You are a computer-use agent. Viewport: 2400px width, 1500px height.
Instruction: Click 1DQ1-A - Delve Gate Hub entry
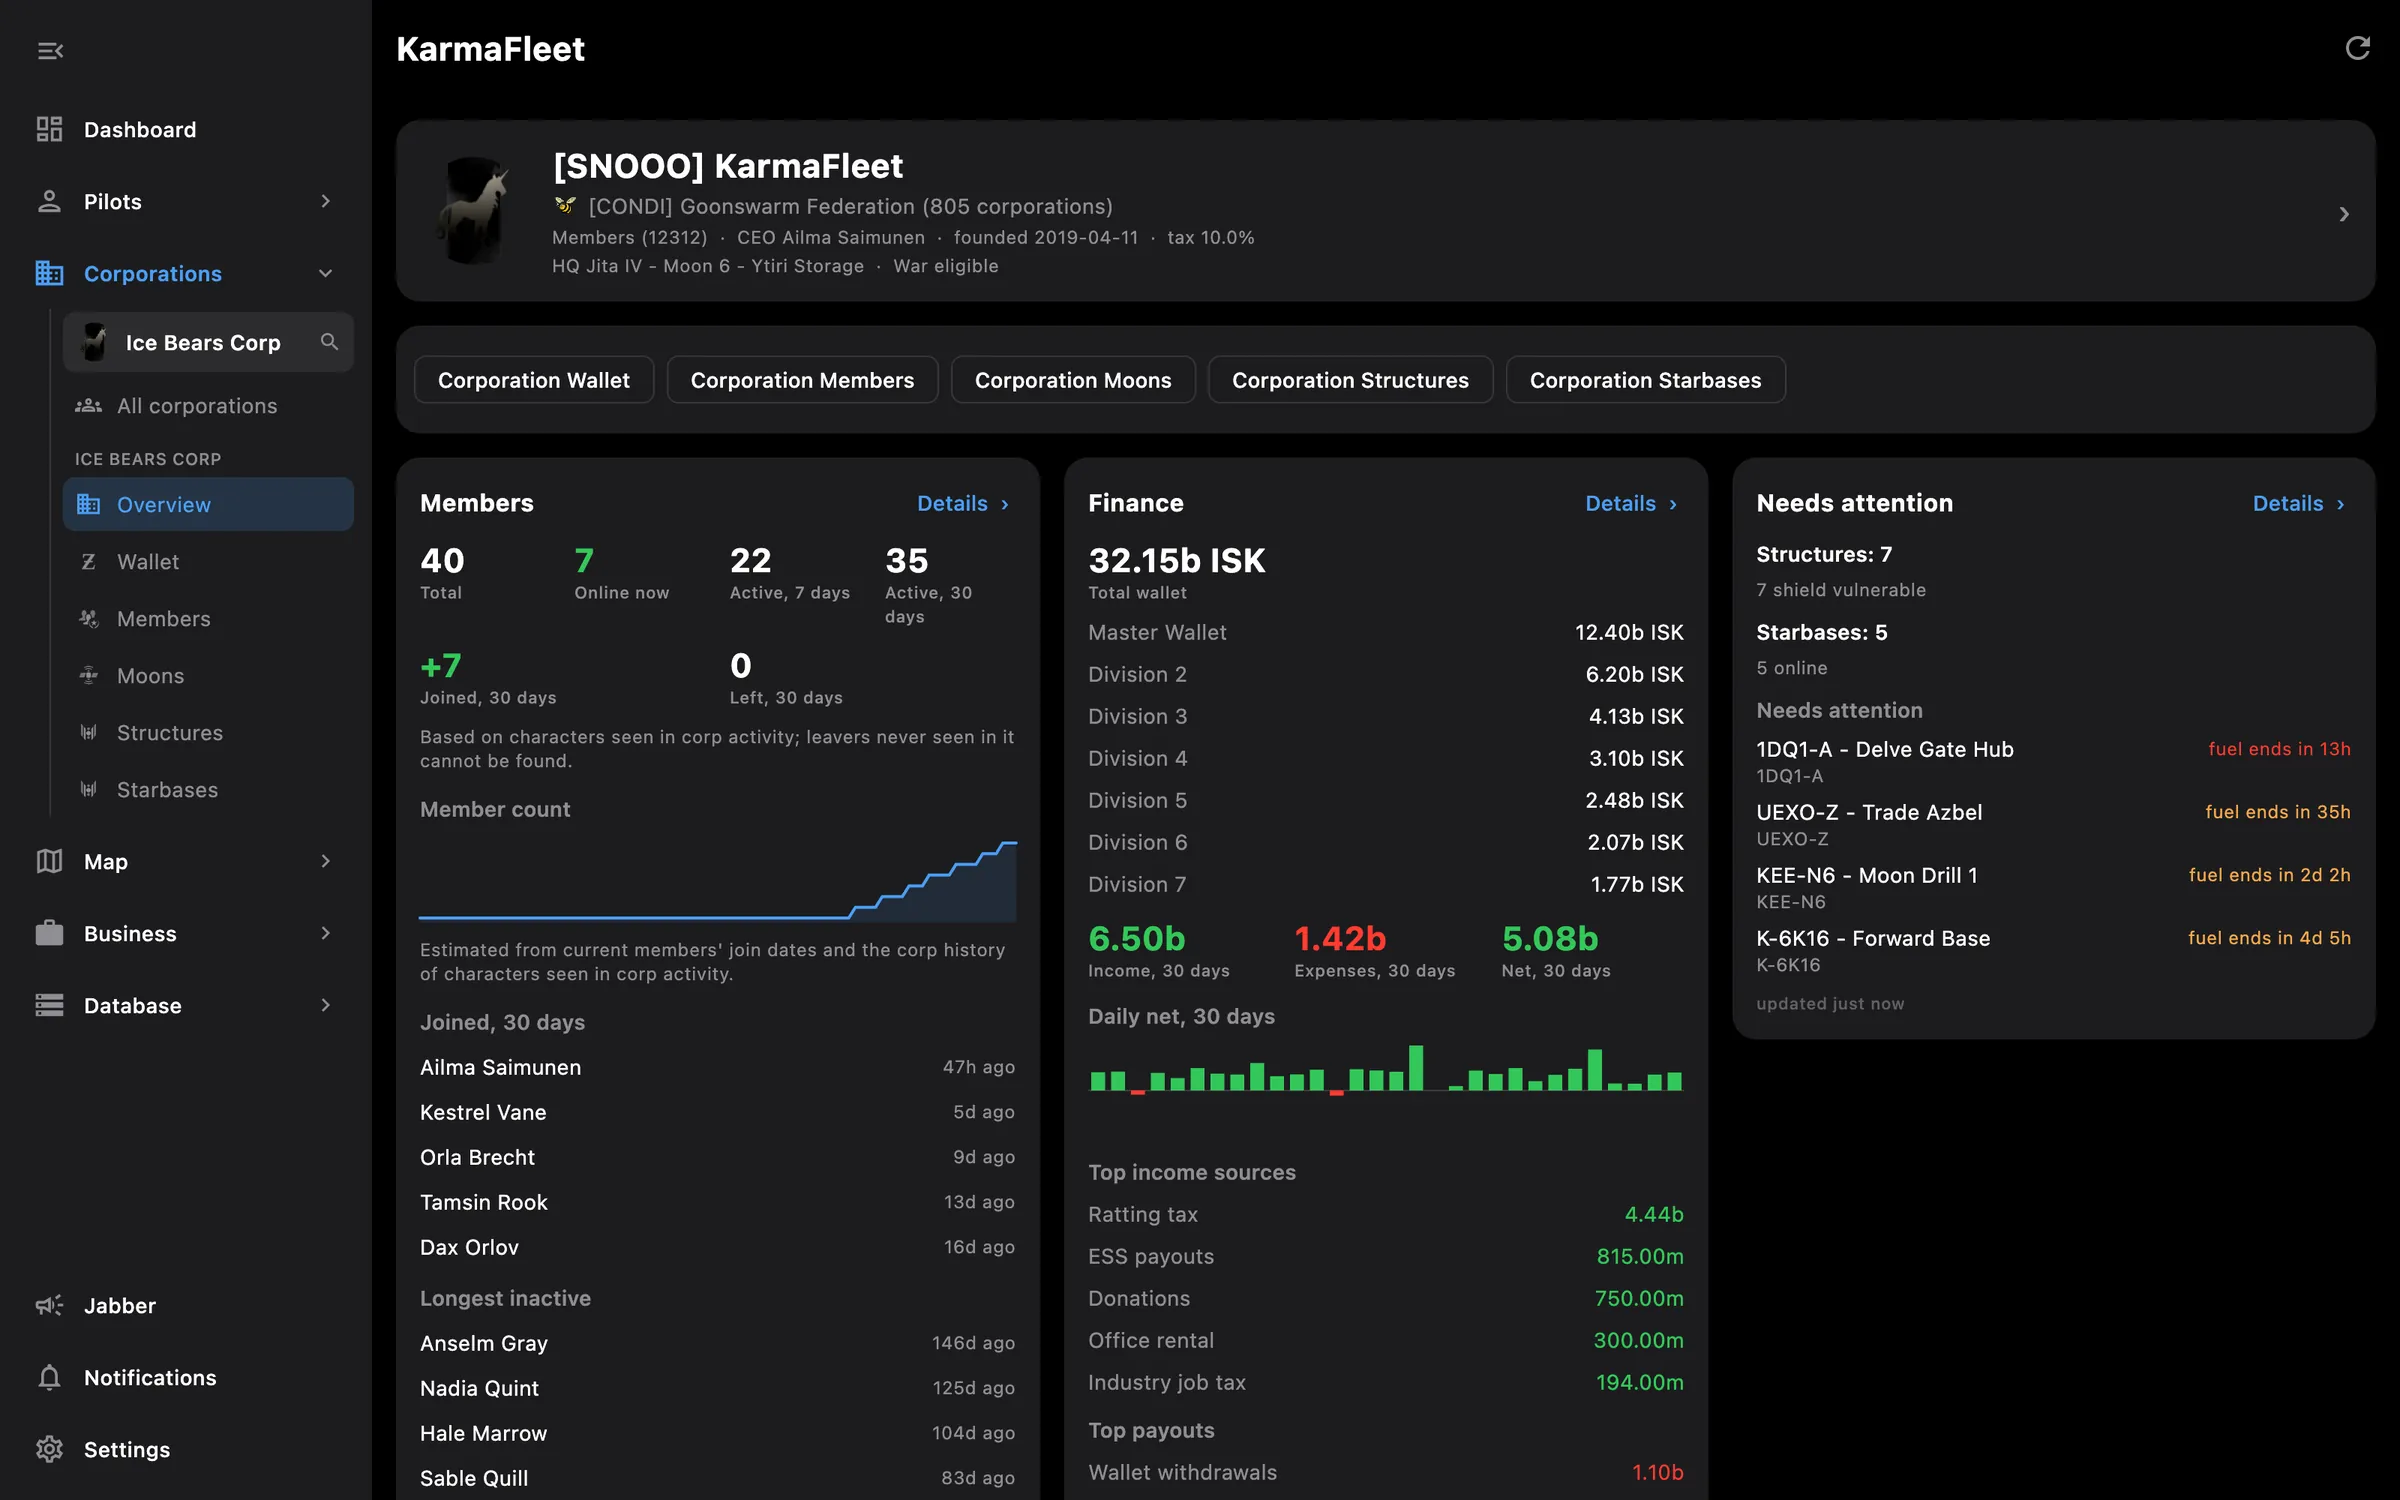coord(2053,761)
